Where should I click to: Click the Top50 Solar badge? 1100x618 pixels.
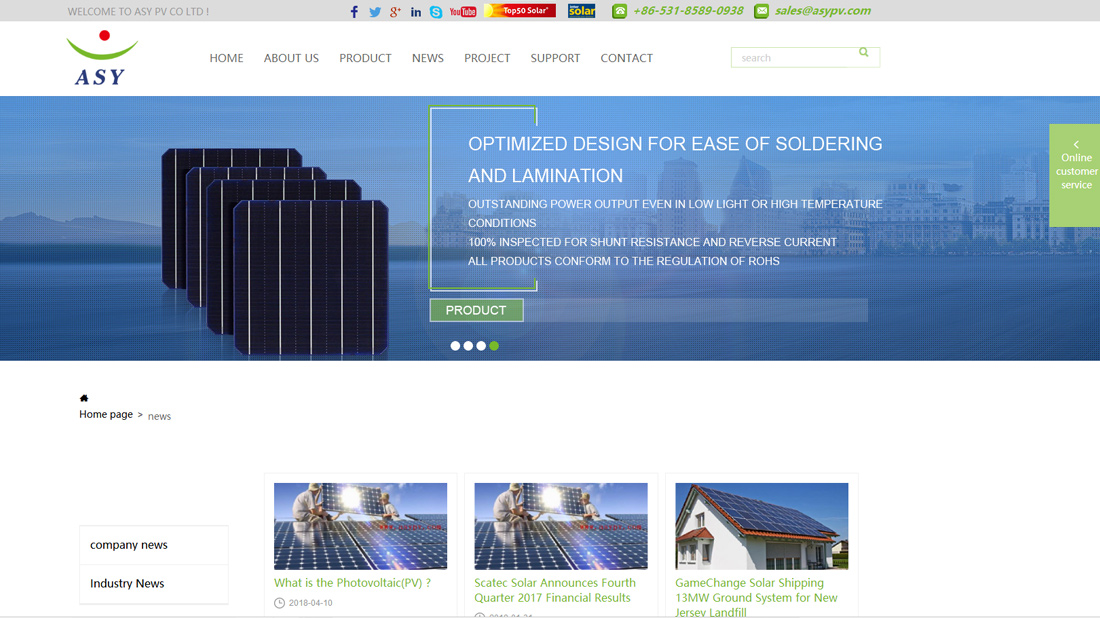pyautogui.click(x=519, y=11)
